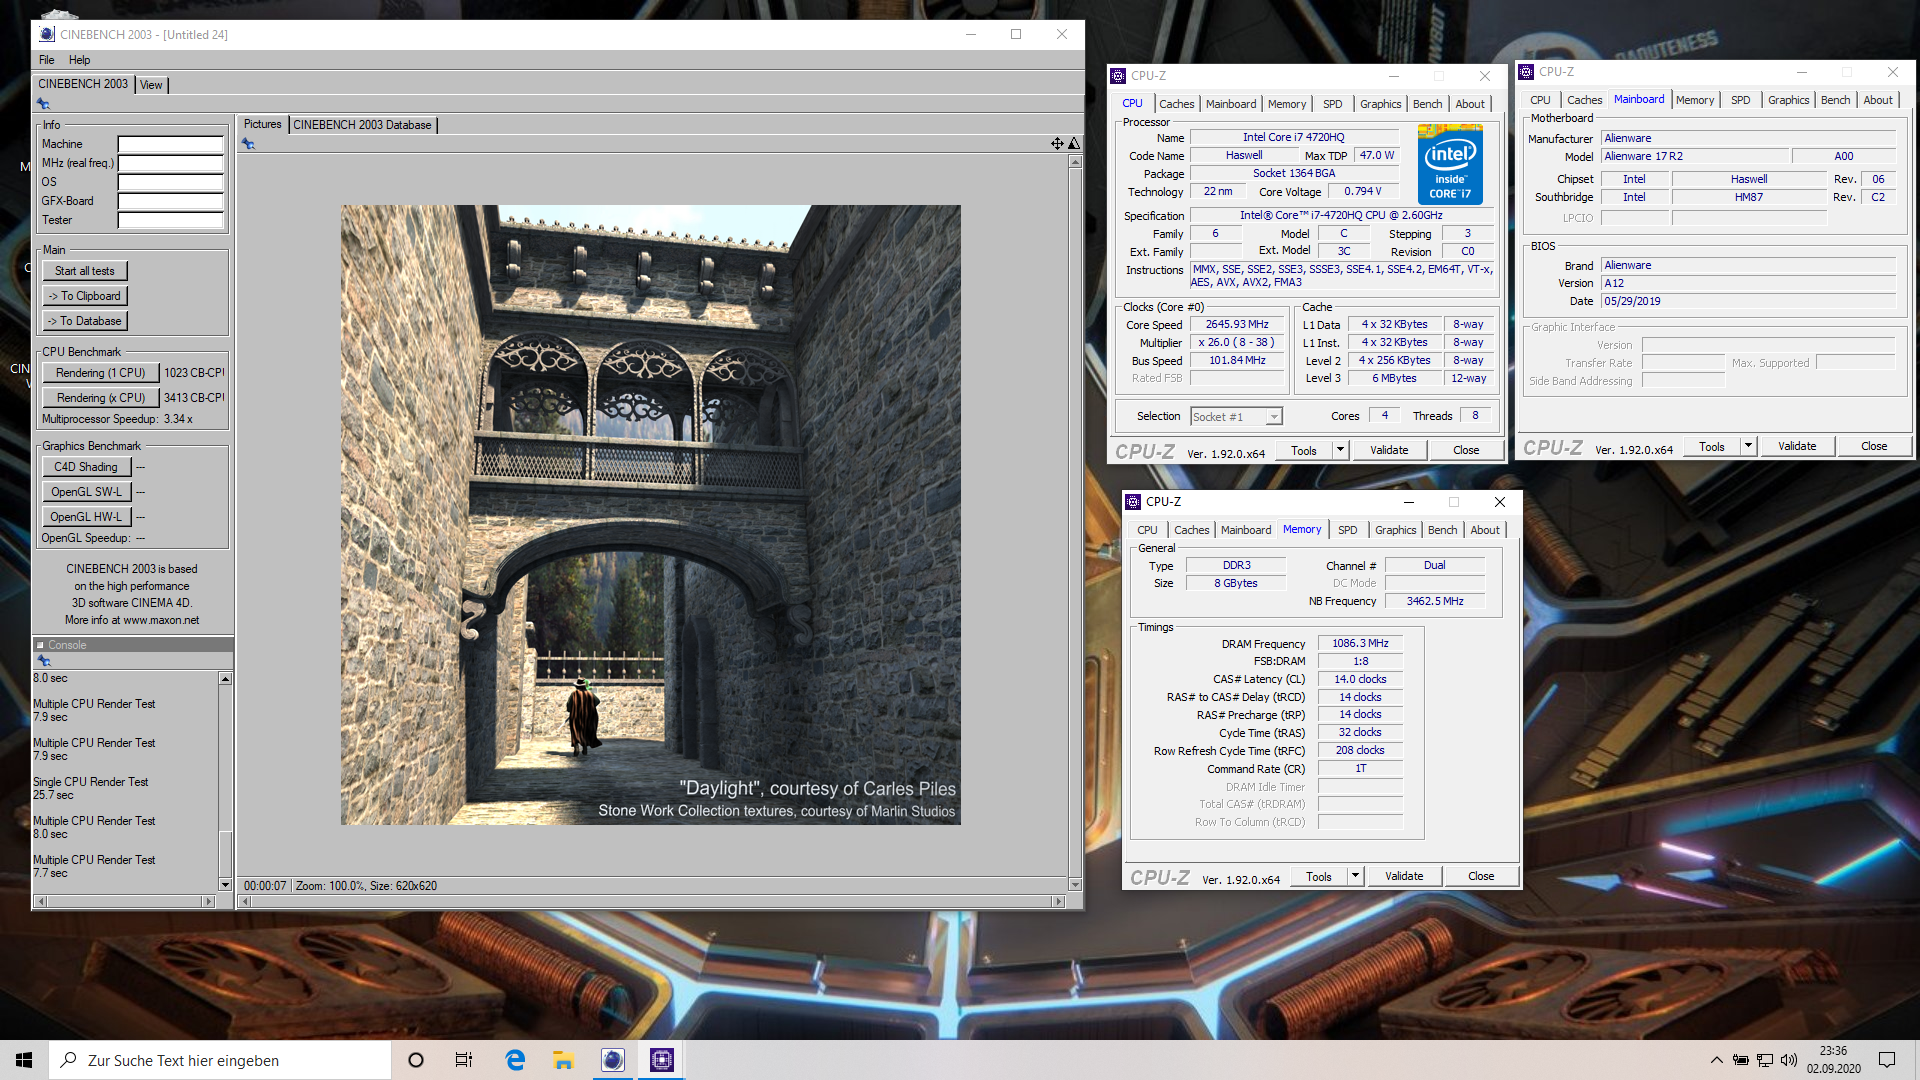The width and height of the screenshot is (1920, 1080).
Task: Run the Rendering (x CPU) benchmark
Action: [100, 398]
